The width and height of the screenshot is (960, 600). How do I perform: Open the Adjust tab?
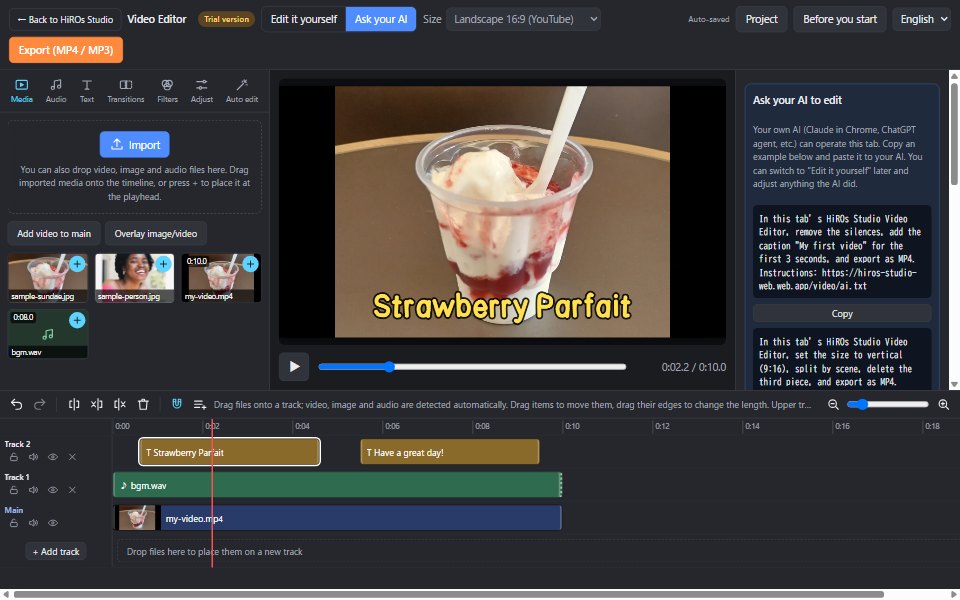coord(201,91)
